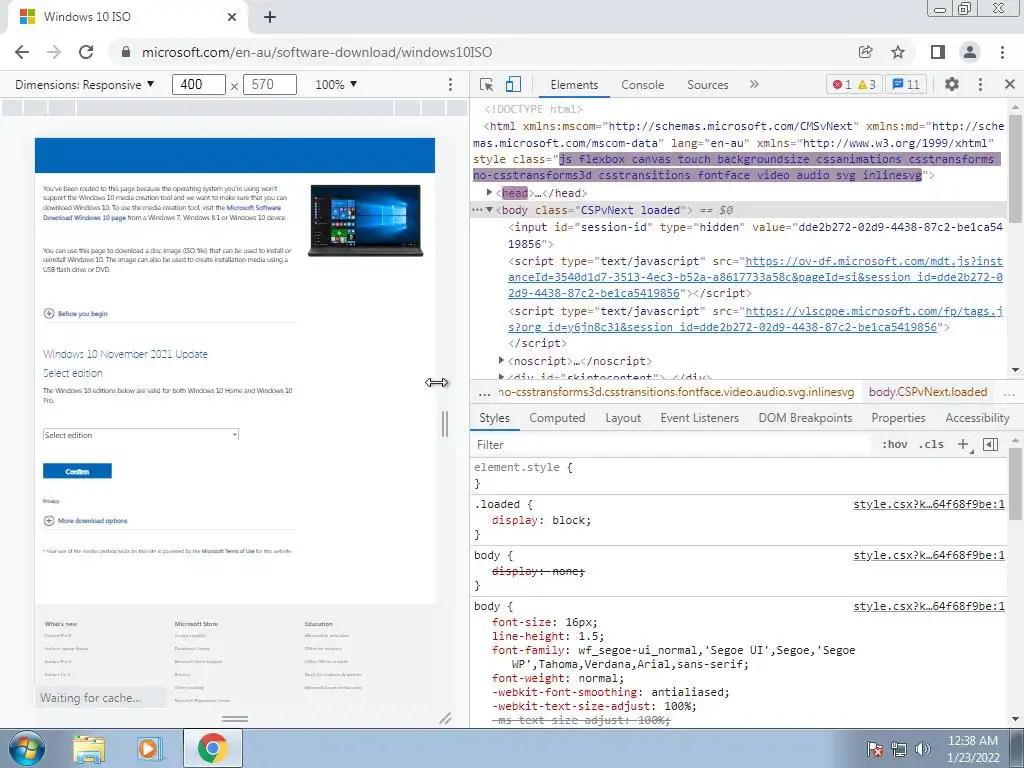Open the ov-df.microsoft.com mdt.js script link
The image size is (1024, 768).
pos(755,277)
